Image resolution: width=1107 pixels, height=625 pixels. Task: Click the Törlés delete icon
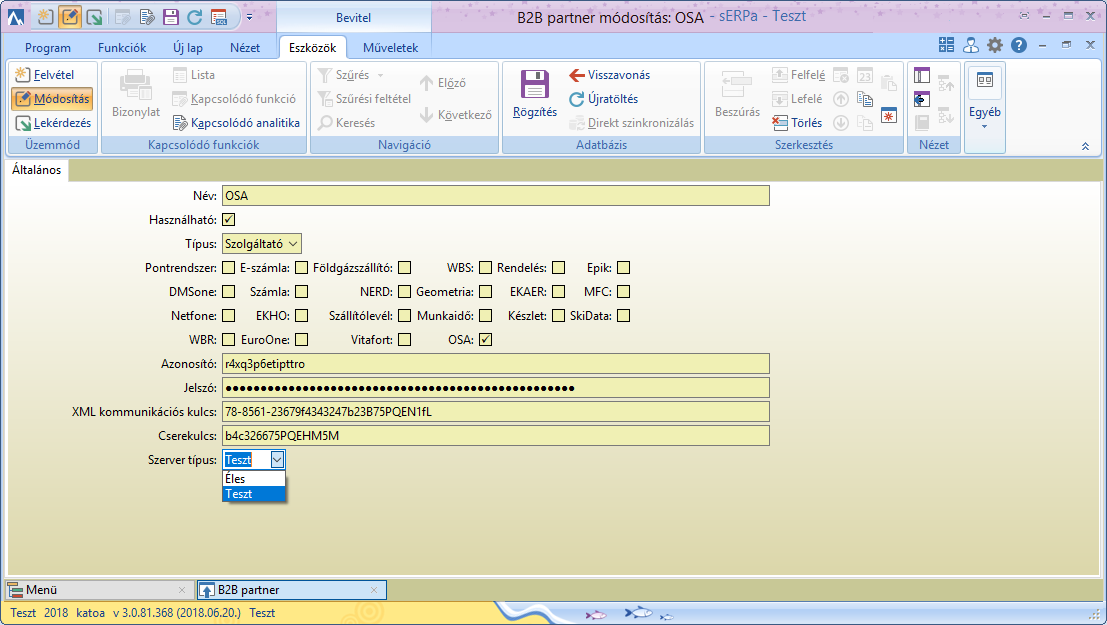point(779,123)
